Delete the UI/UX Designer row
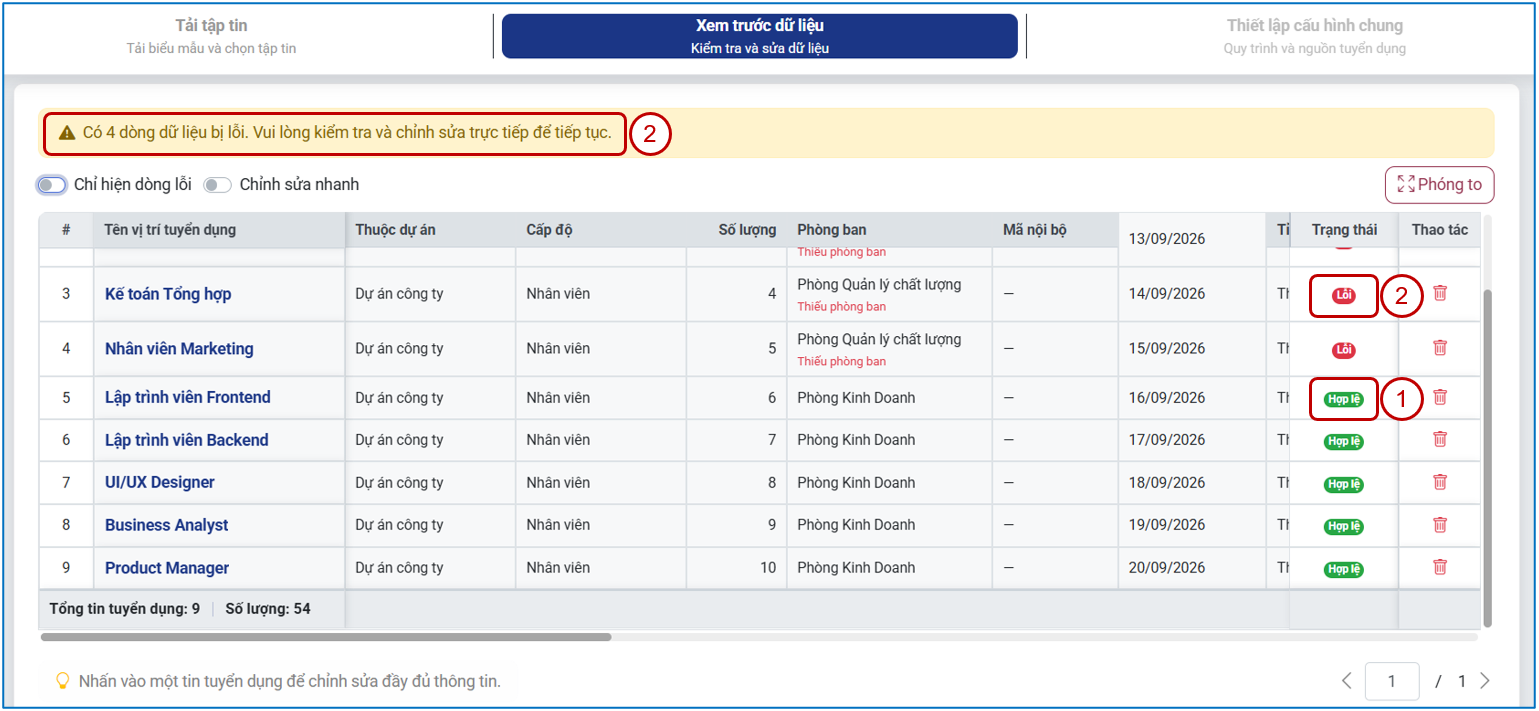 click(x=1440, y=481)
